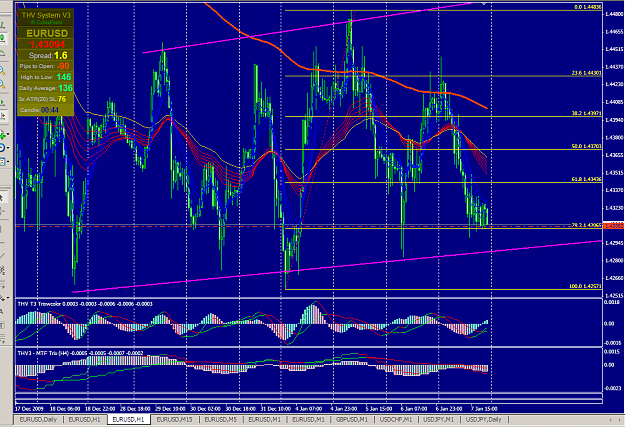Expand the indicators list dropdown arrow
This screenshot has width=625, height=427.
pyautogui.click(x=8, y=135)
